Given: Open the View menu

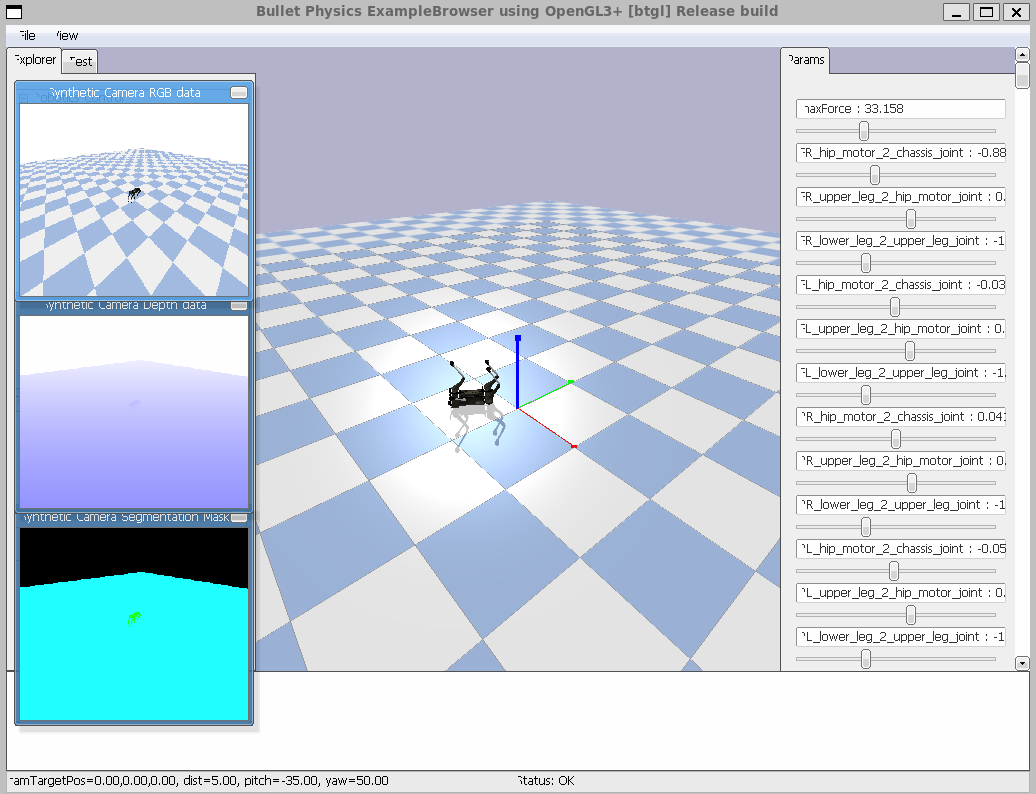Looking at the screenshot, I should [x=67, y=36].
